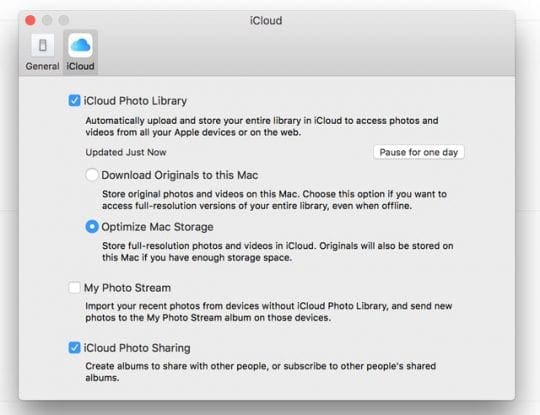Screen dimensions: 540x415
Task: Click the Download Originals to this Mac label
Action: pos(180,175)
